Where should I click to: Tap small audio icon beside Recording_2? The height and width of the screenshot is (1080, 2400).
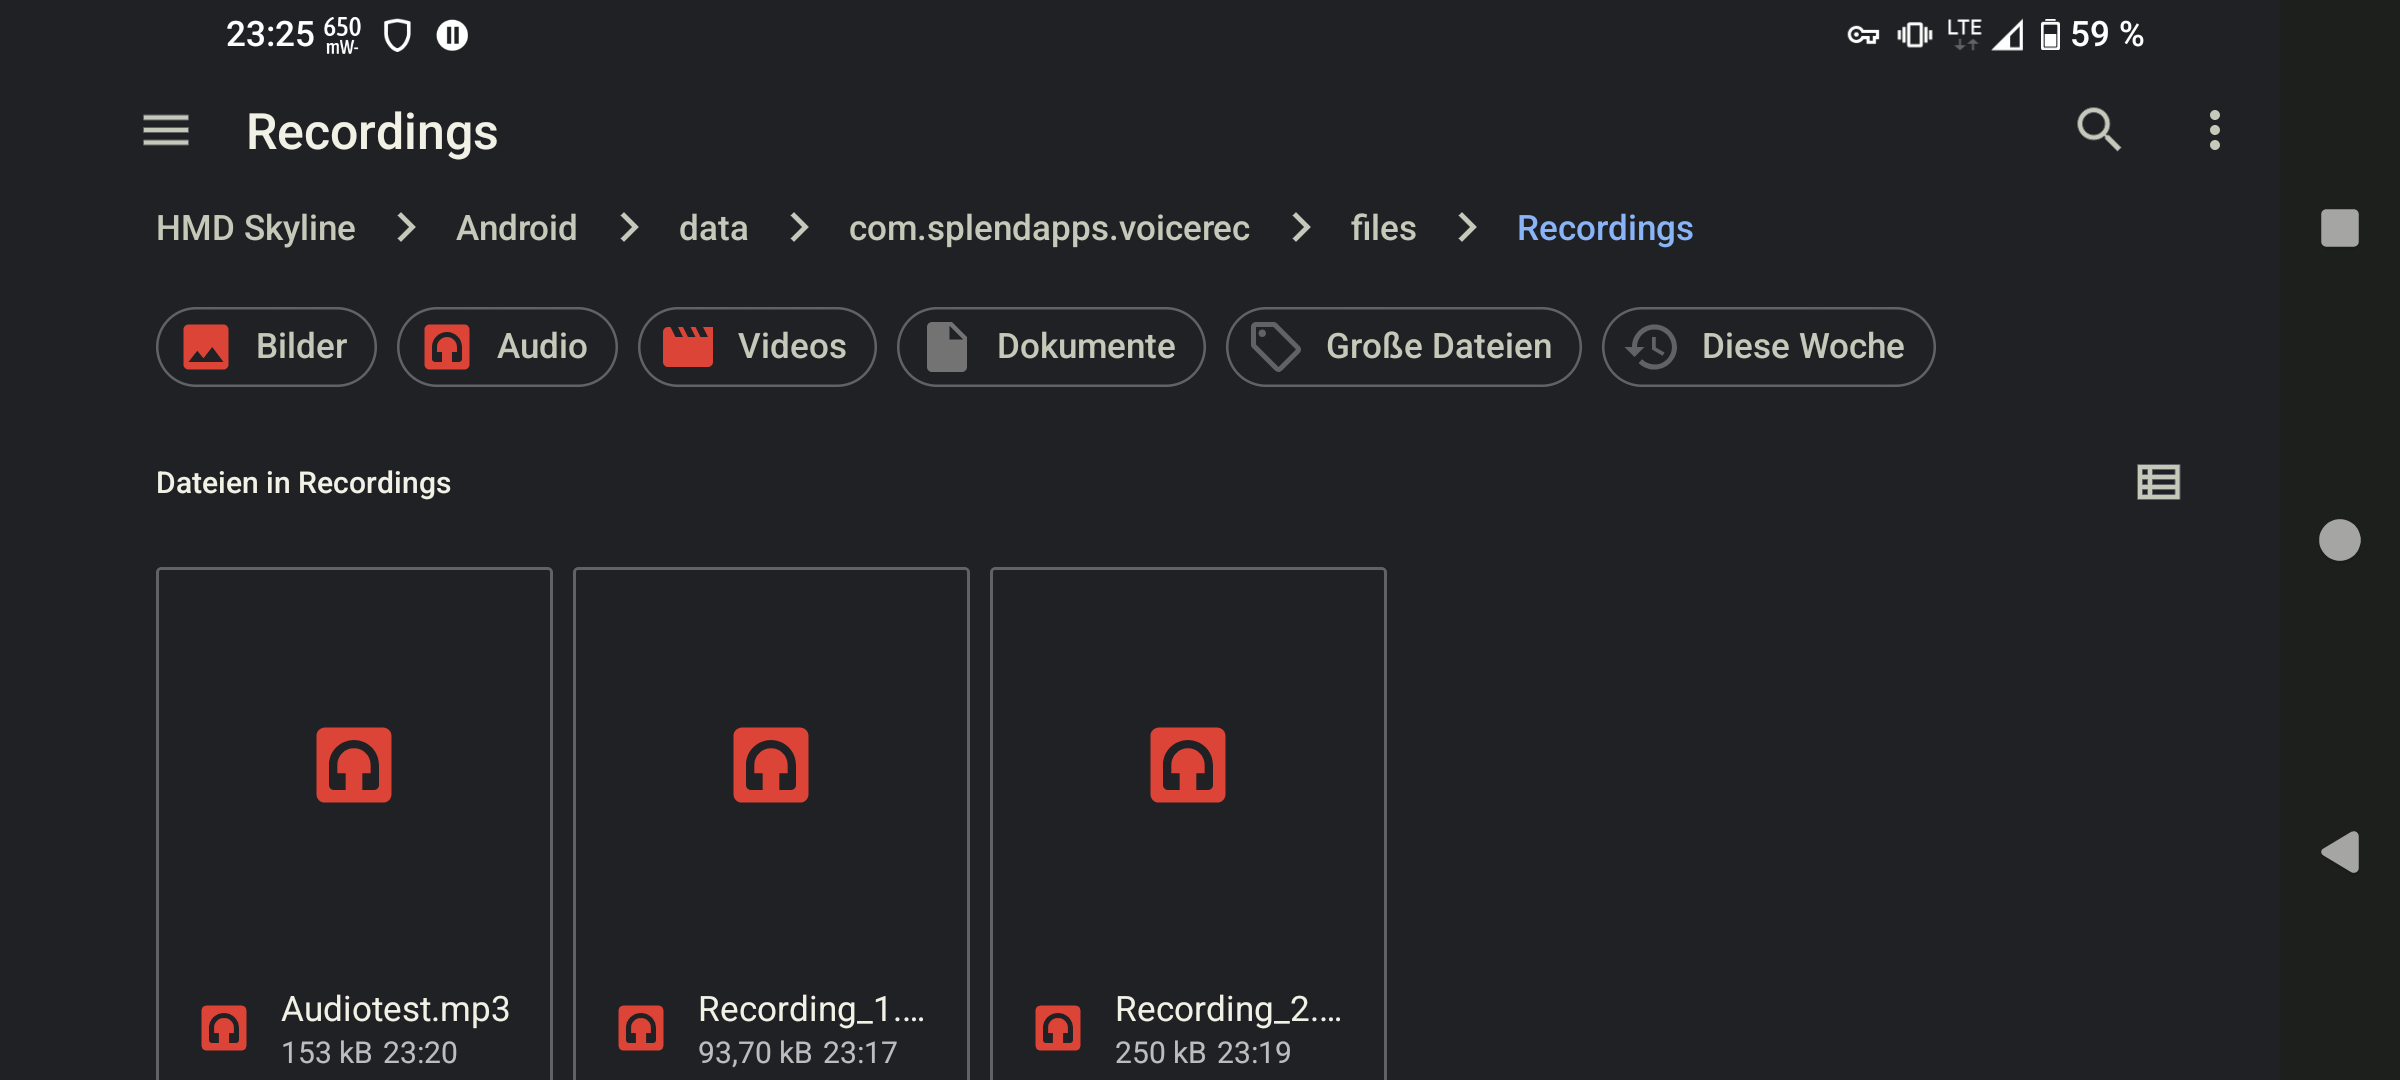pos(1058,1028)
